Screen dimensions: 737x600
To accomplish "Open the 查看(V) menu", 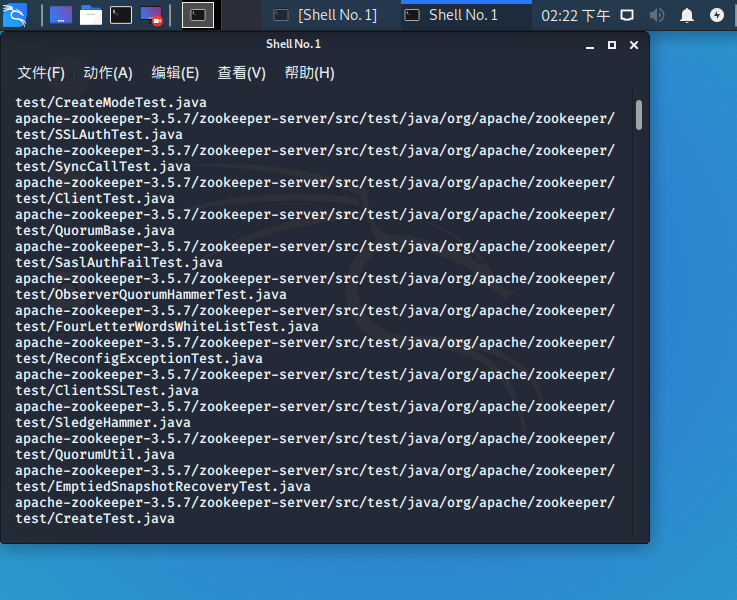I will point(242,73).
